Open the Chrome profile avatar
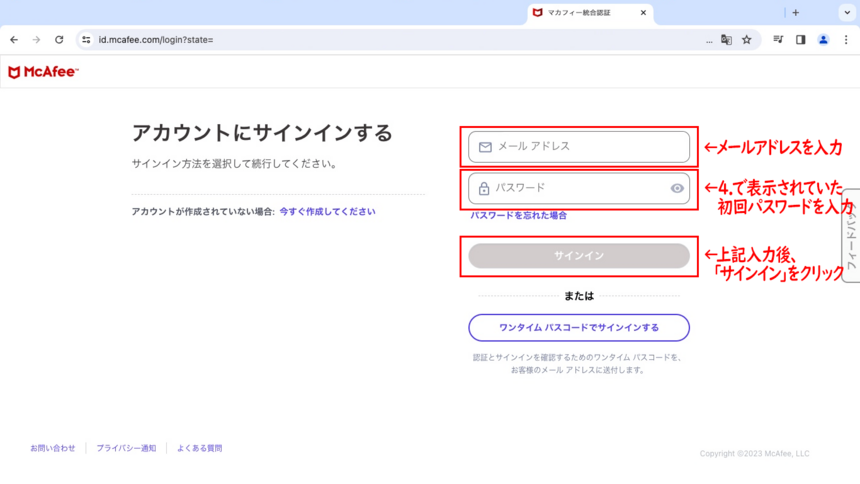 click(823, 40)
